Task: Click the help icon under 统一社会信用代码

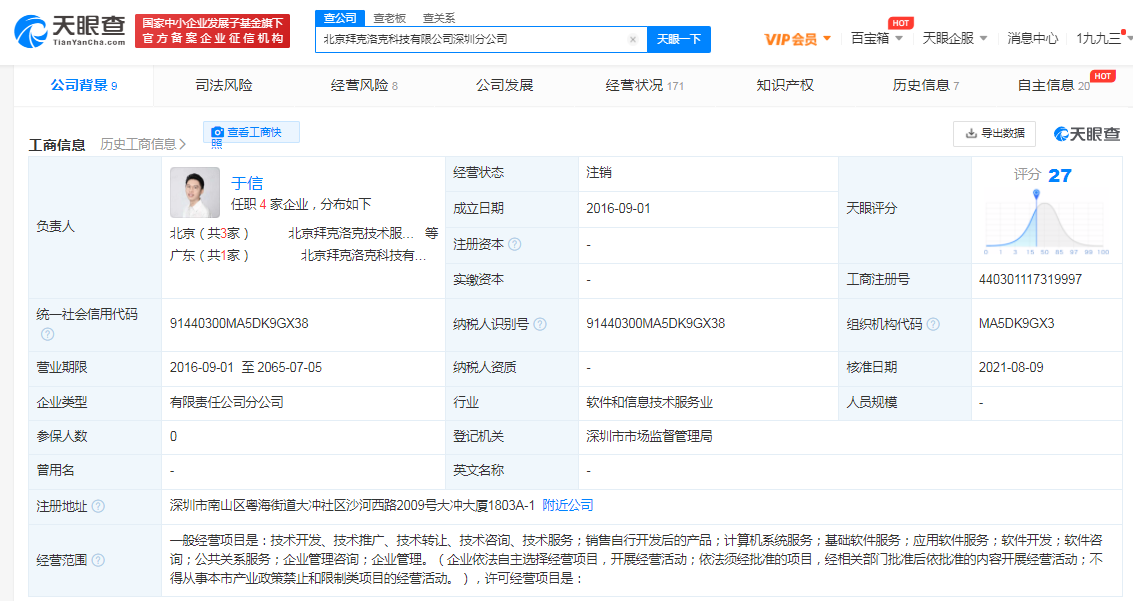Action: (47, 334)
